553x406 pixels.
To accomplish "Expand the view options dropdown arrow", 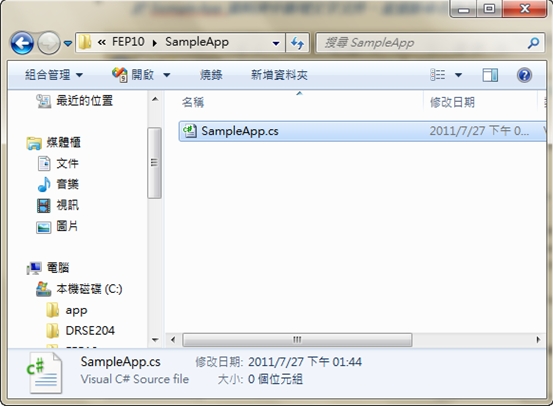I will [x=458, y=75].
